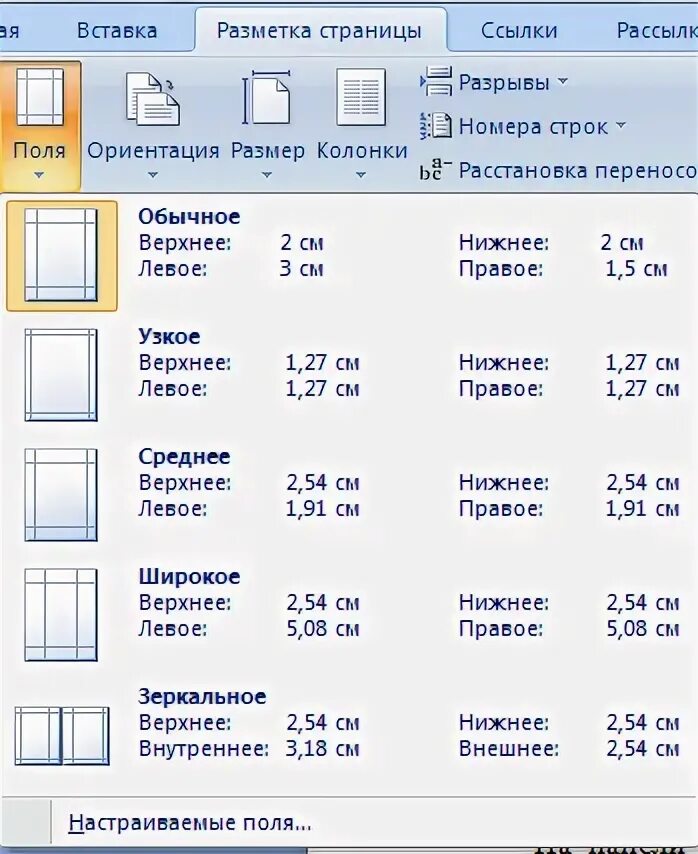Expand the Ориентация dropdown arrow
Viewport: 698px width, 854px height.
[152, 175]
